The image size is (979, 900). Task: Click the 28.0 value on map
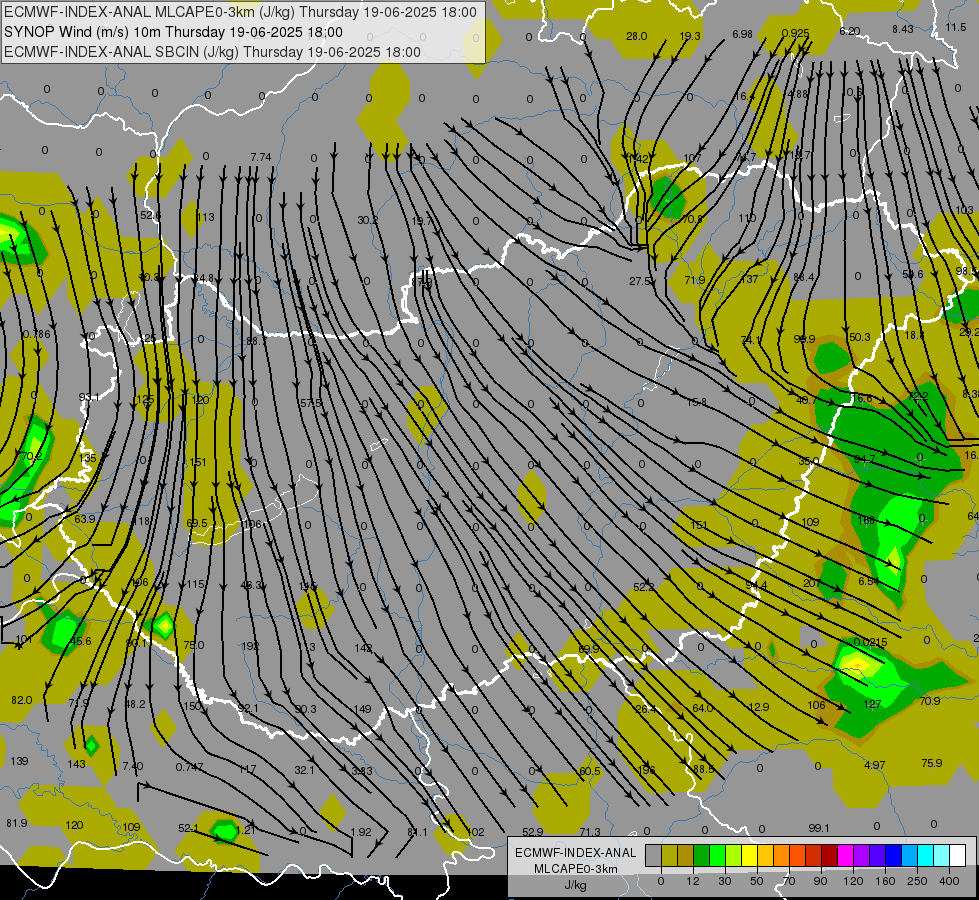point(637,37)
